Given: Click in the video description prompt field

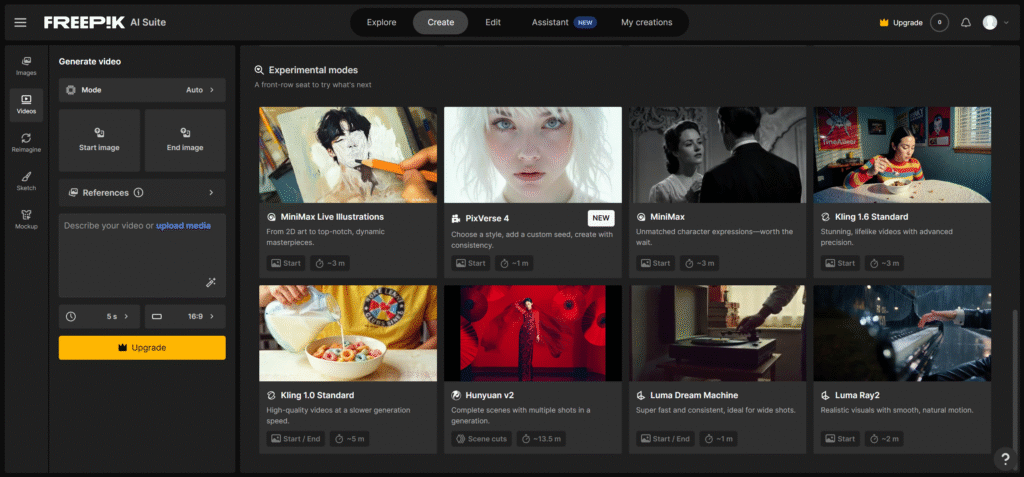Looking at the screenshot, I should [x=142, y=255].
